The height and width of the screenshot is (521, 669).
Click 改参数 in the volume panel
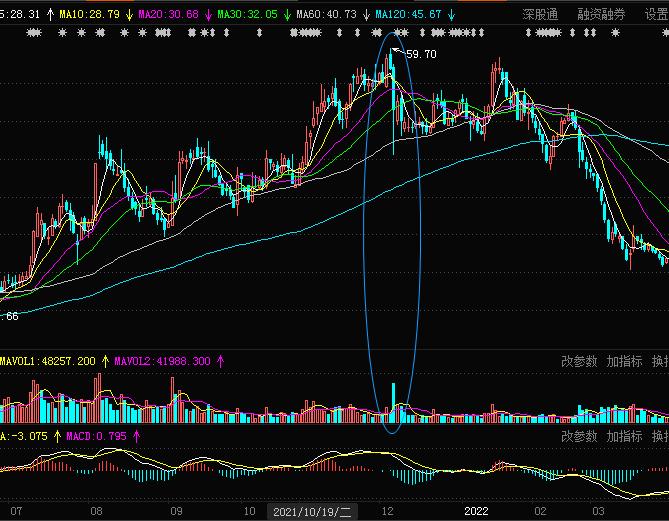click(x=579, y=361)
